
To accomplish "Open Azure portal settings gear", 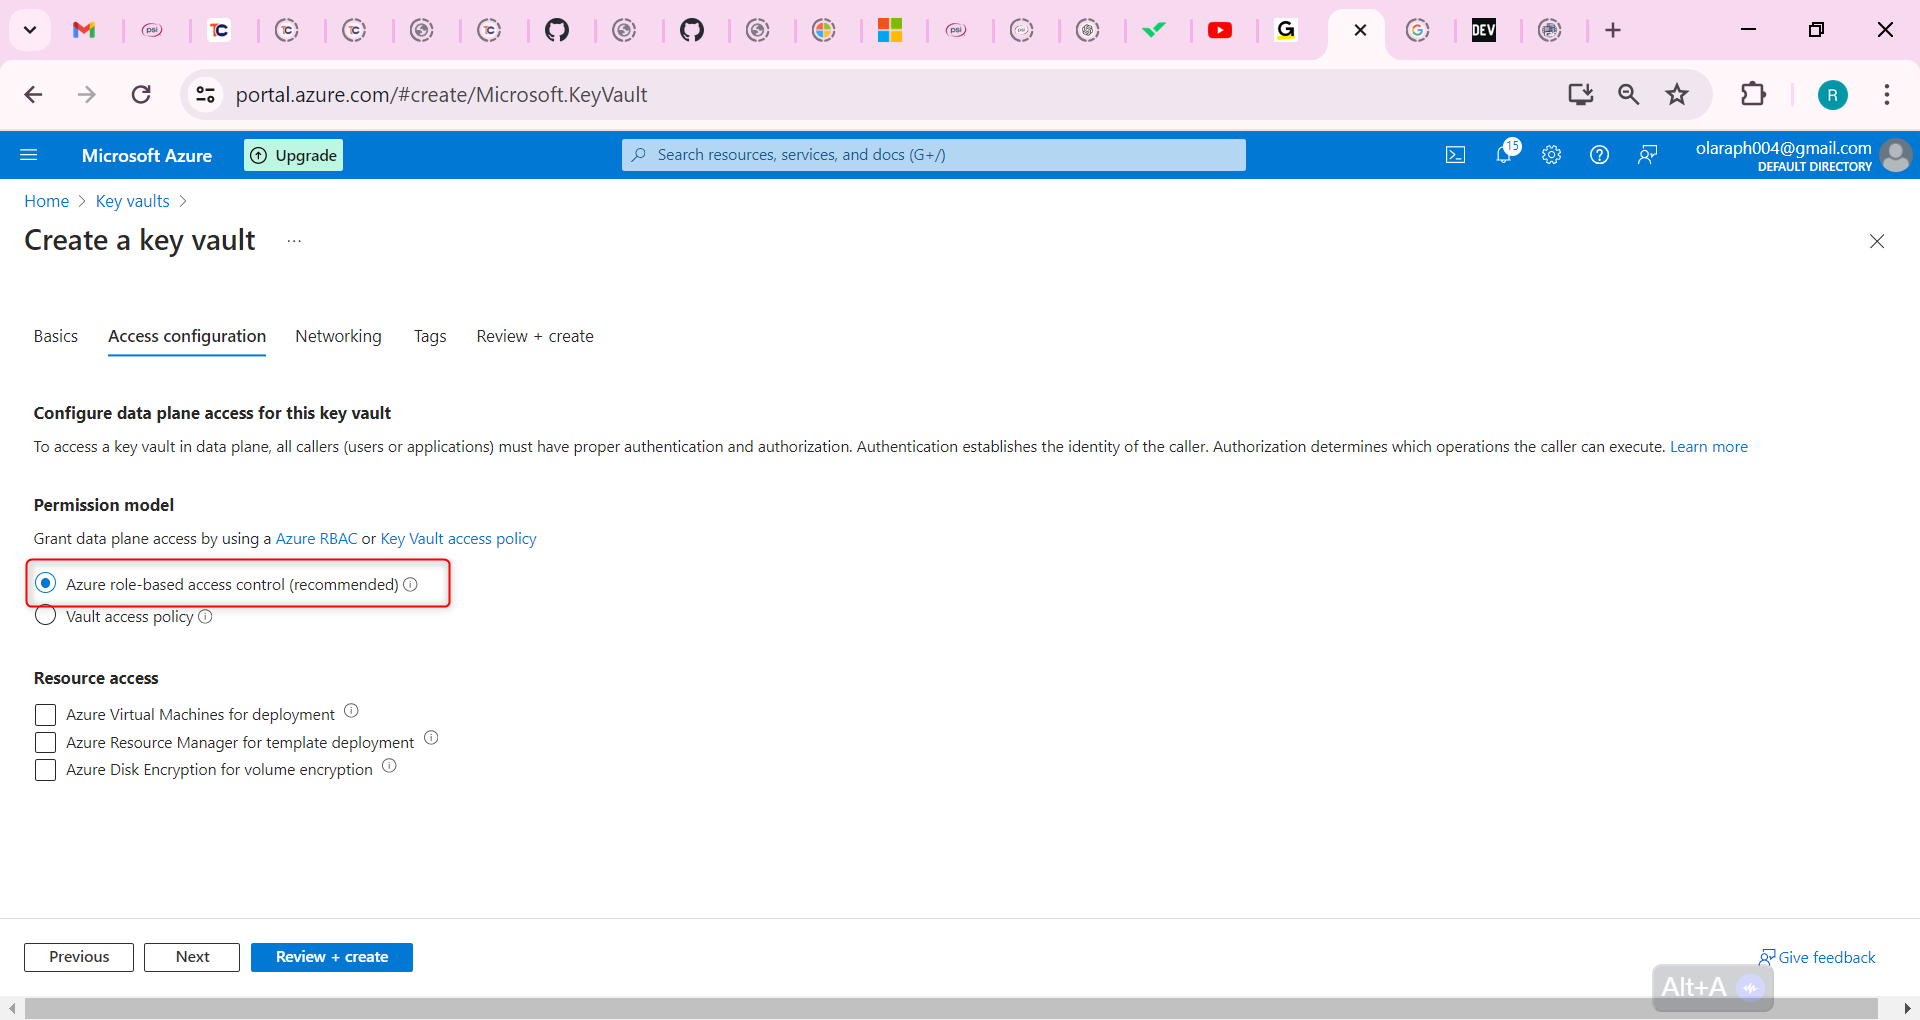I will point(1551,154).
